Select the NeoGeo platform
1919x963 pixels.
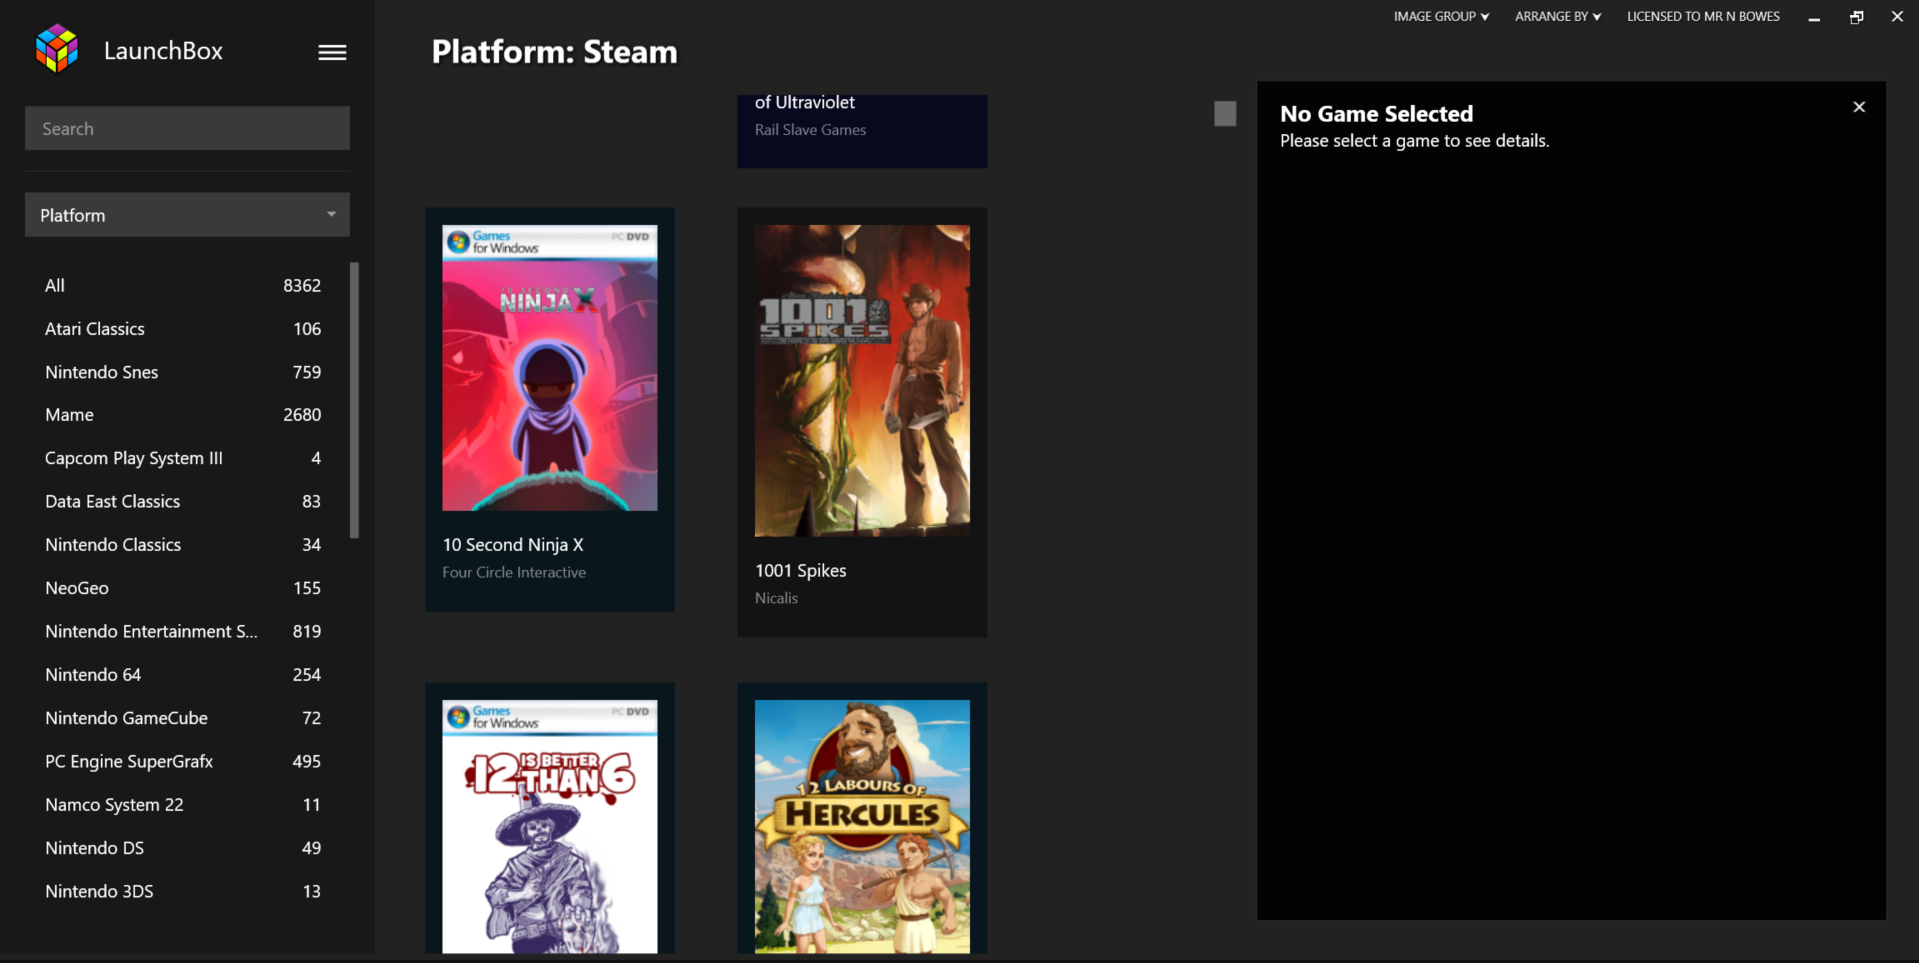[x=183, y=588]
